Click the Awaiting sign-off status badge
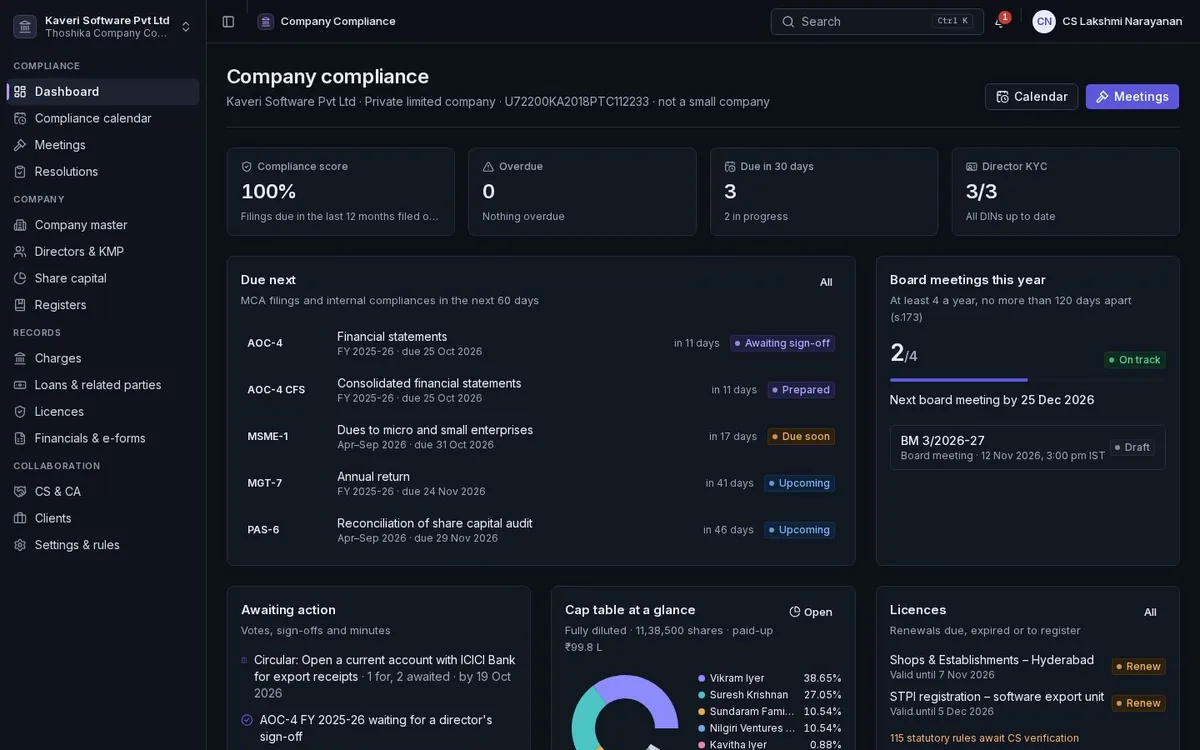 point(782,343)
